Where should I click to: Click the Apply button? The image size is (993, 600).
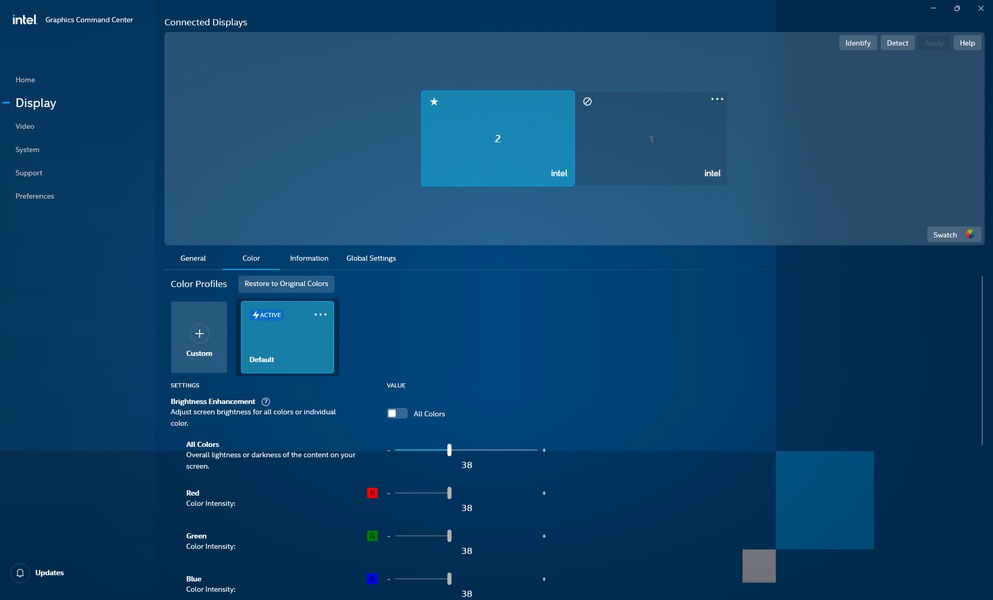pos(934,43)
